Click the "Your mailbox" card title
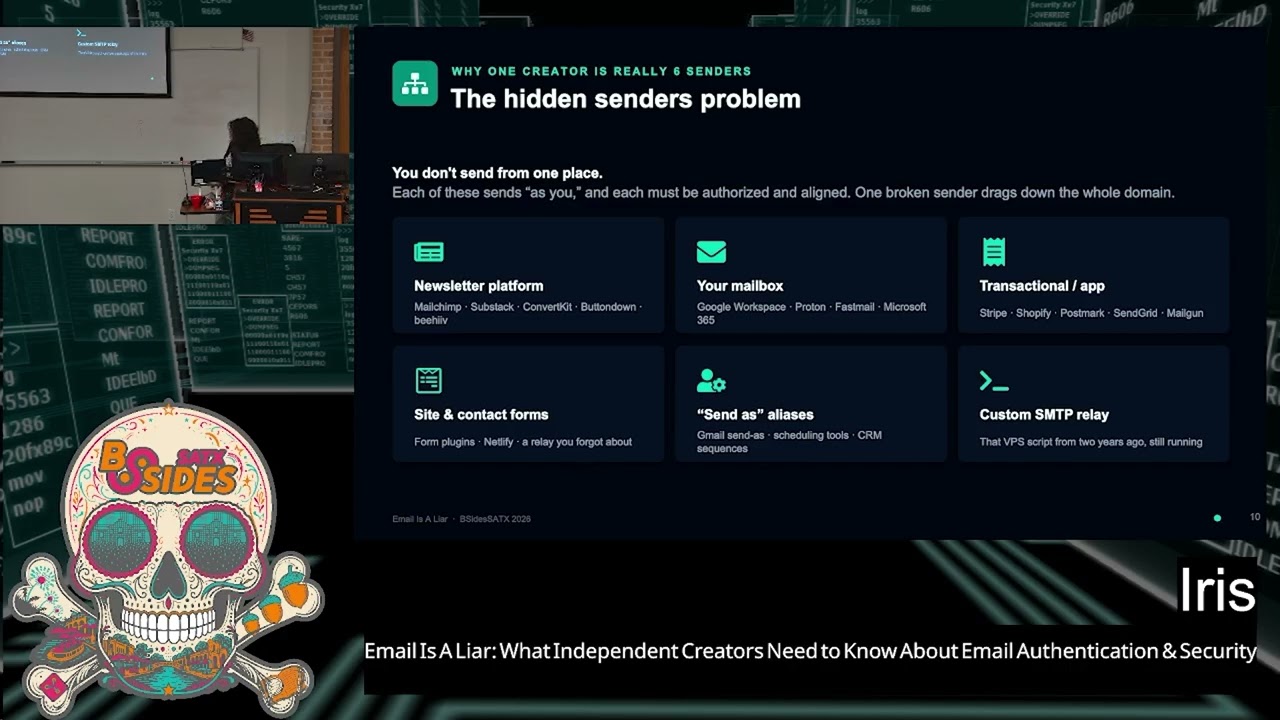Image resolution: width=1280 pixels, height=720 pixels. (740, 286)
